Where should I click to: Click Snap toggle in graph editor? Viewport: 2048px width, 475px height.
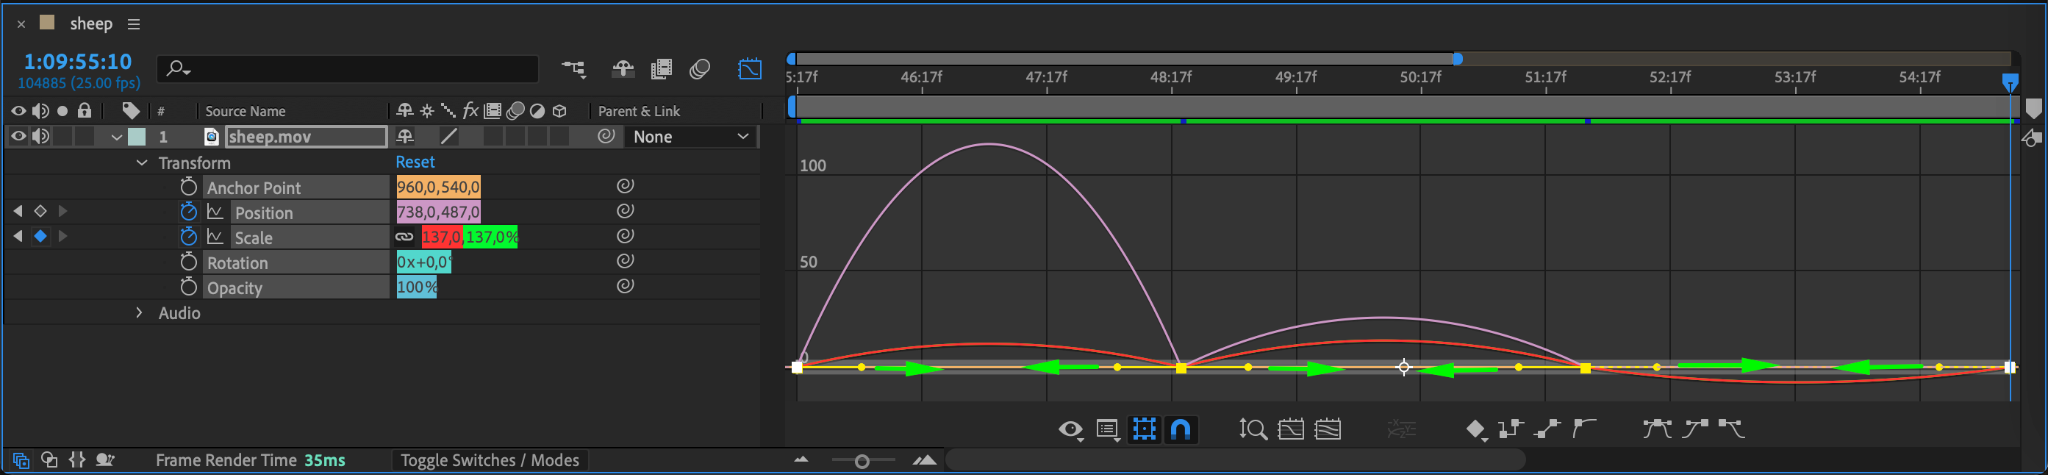(x=1181, y=429)
